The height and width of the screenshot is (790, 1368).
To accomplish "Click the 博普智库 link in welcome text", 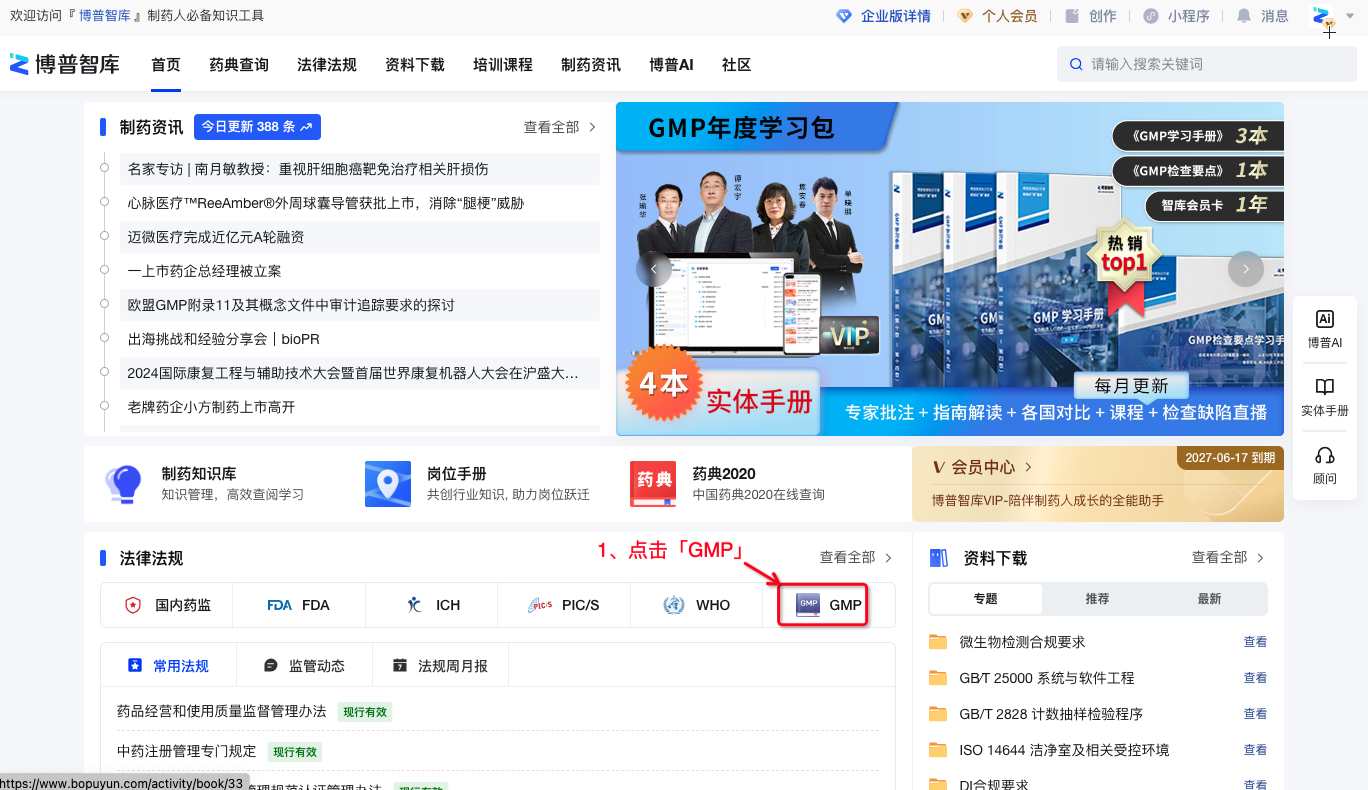I will (x=105, y=16).
